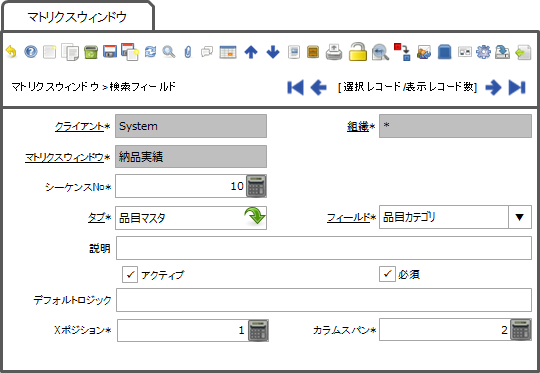Image resolution: width=540 pixels, height=373 pixels.
Task: Open requests with the envelope people icon
Action: point(424,52)
